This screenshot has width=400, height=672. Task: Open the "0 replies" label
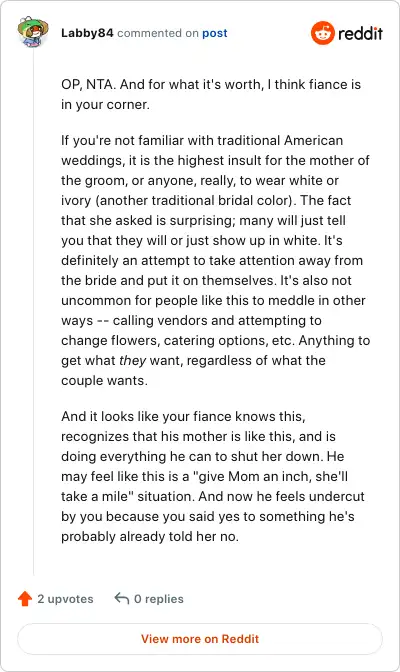coord(159,599)
